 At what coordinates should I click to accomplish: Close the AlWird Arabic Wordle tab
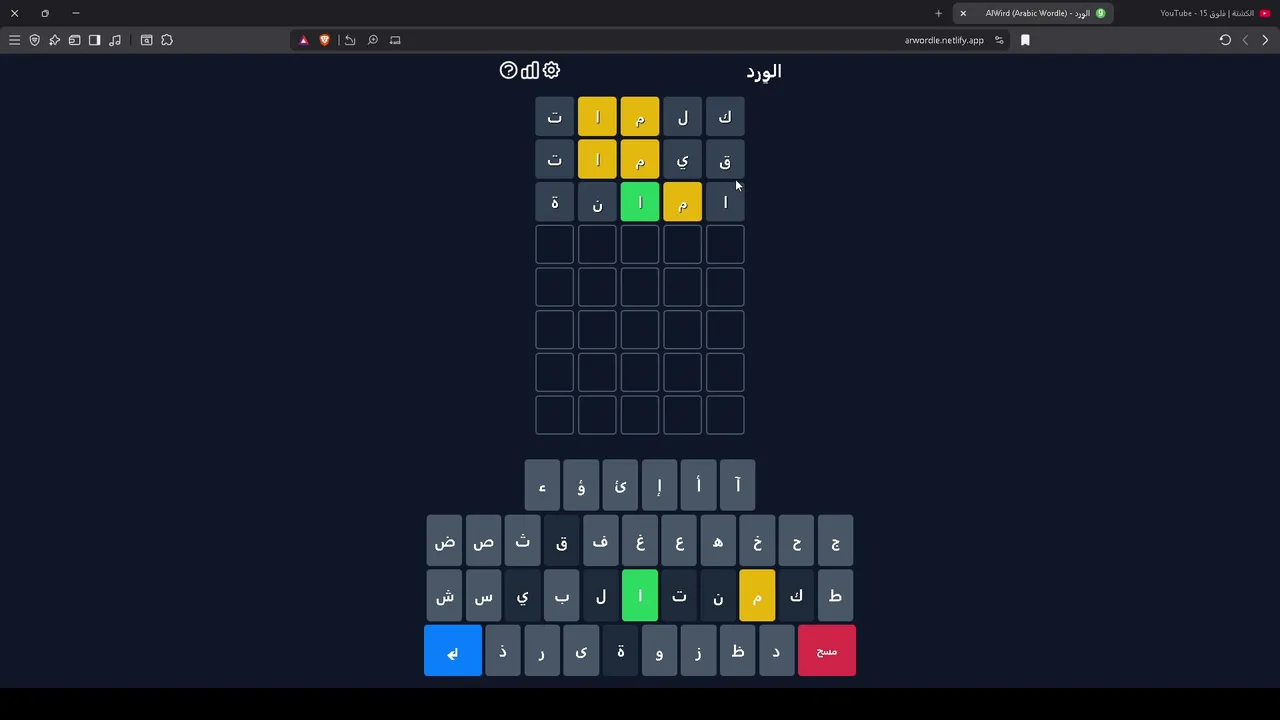coord(963,13)
